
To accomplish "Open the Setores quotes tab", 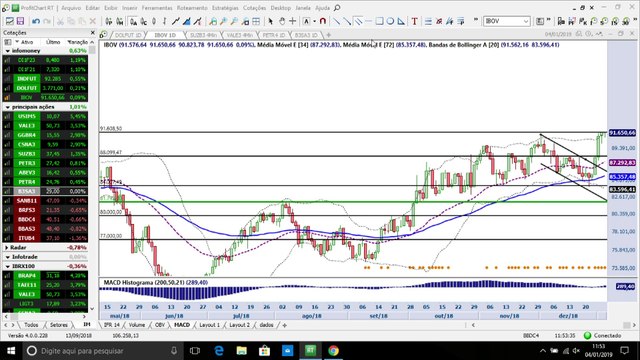I will click(x=59, y=325).
